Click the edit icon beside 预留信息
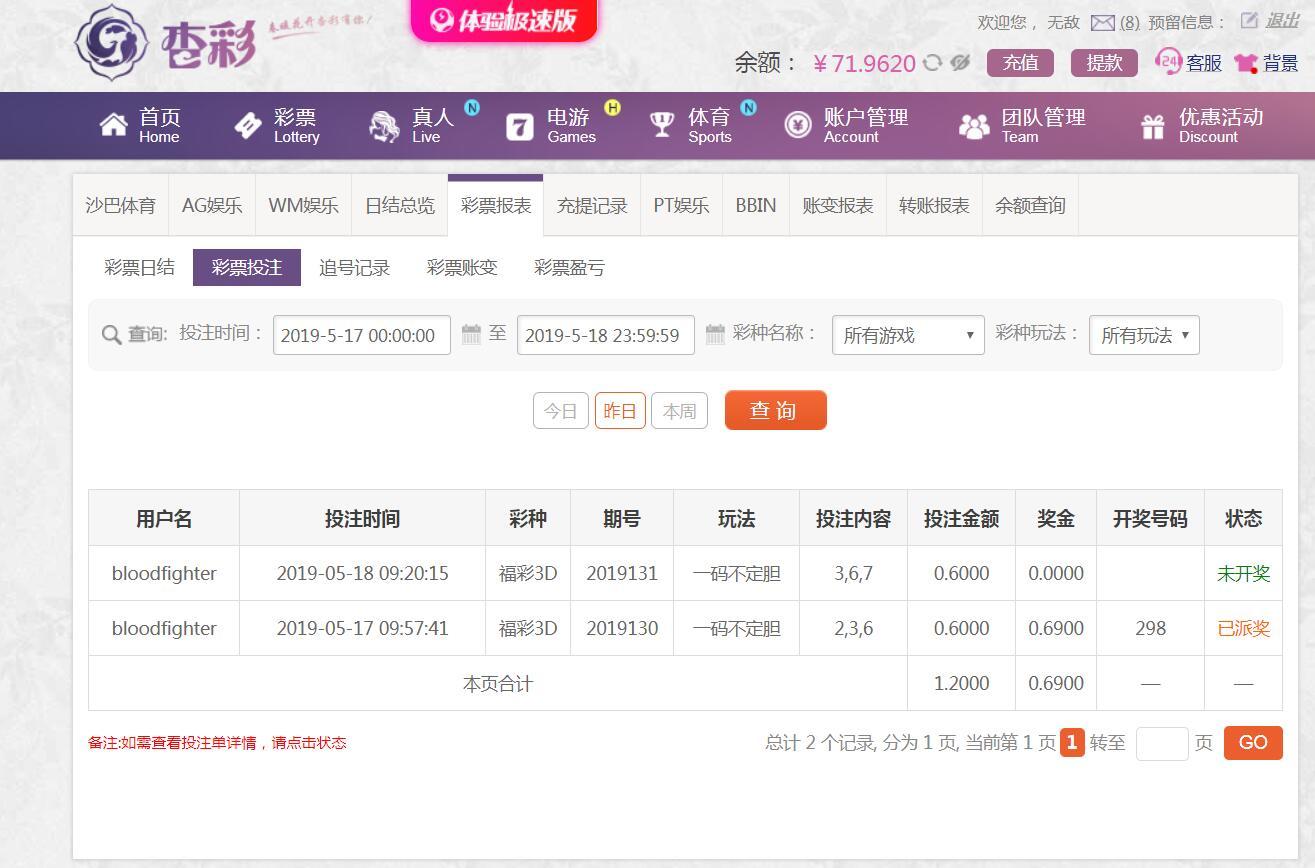 tap(1249, 20)
